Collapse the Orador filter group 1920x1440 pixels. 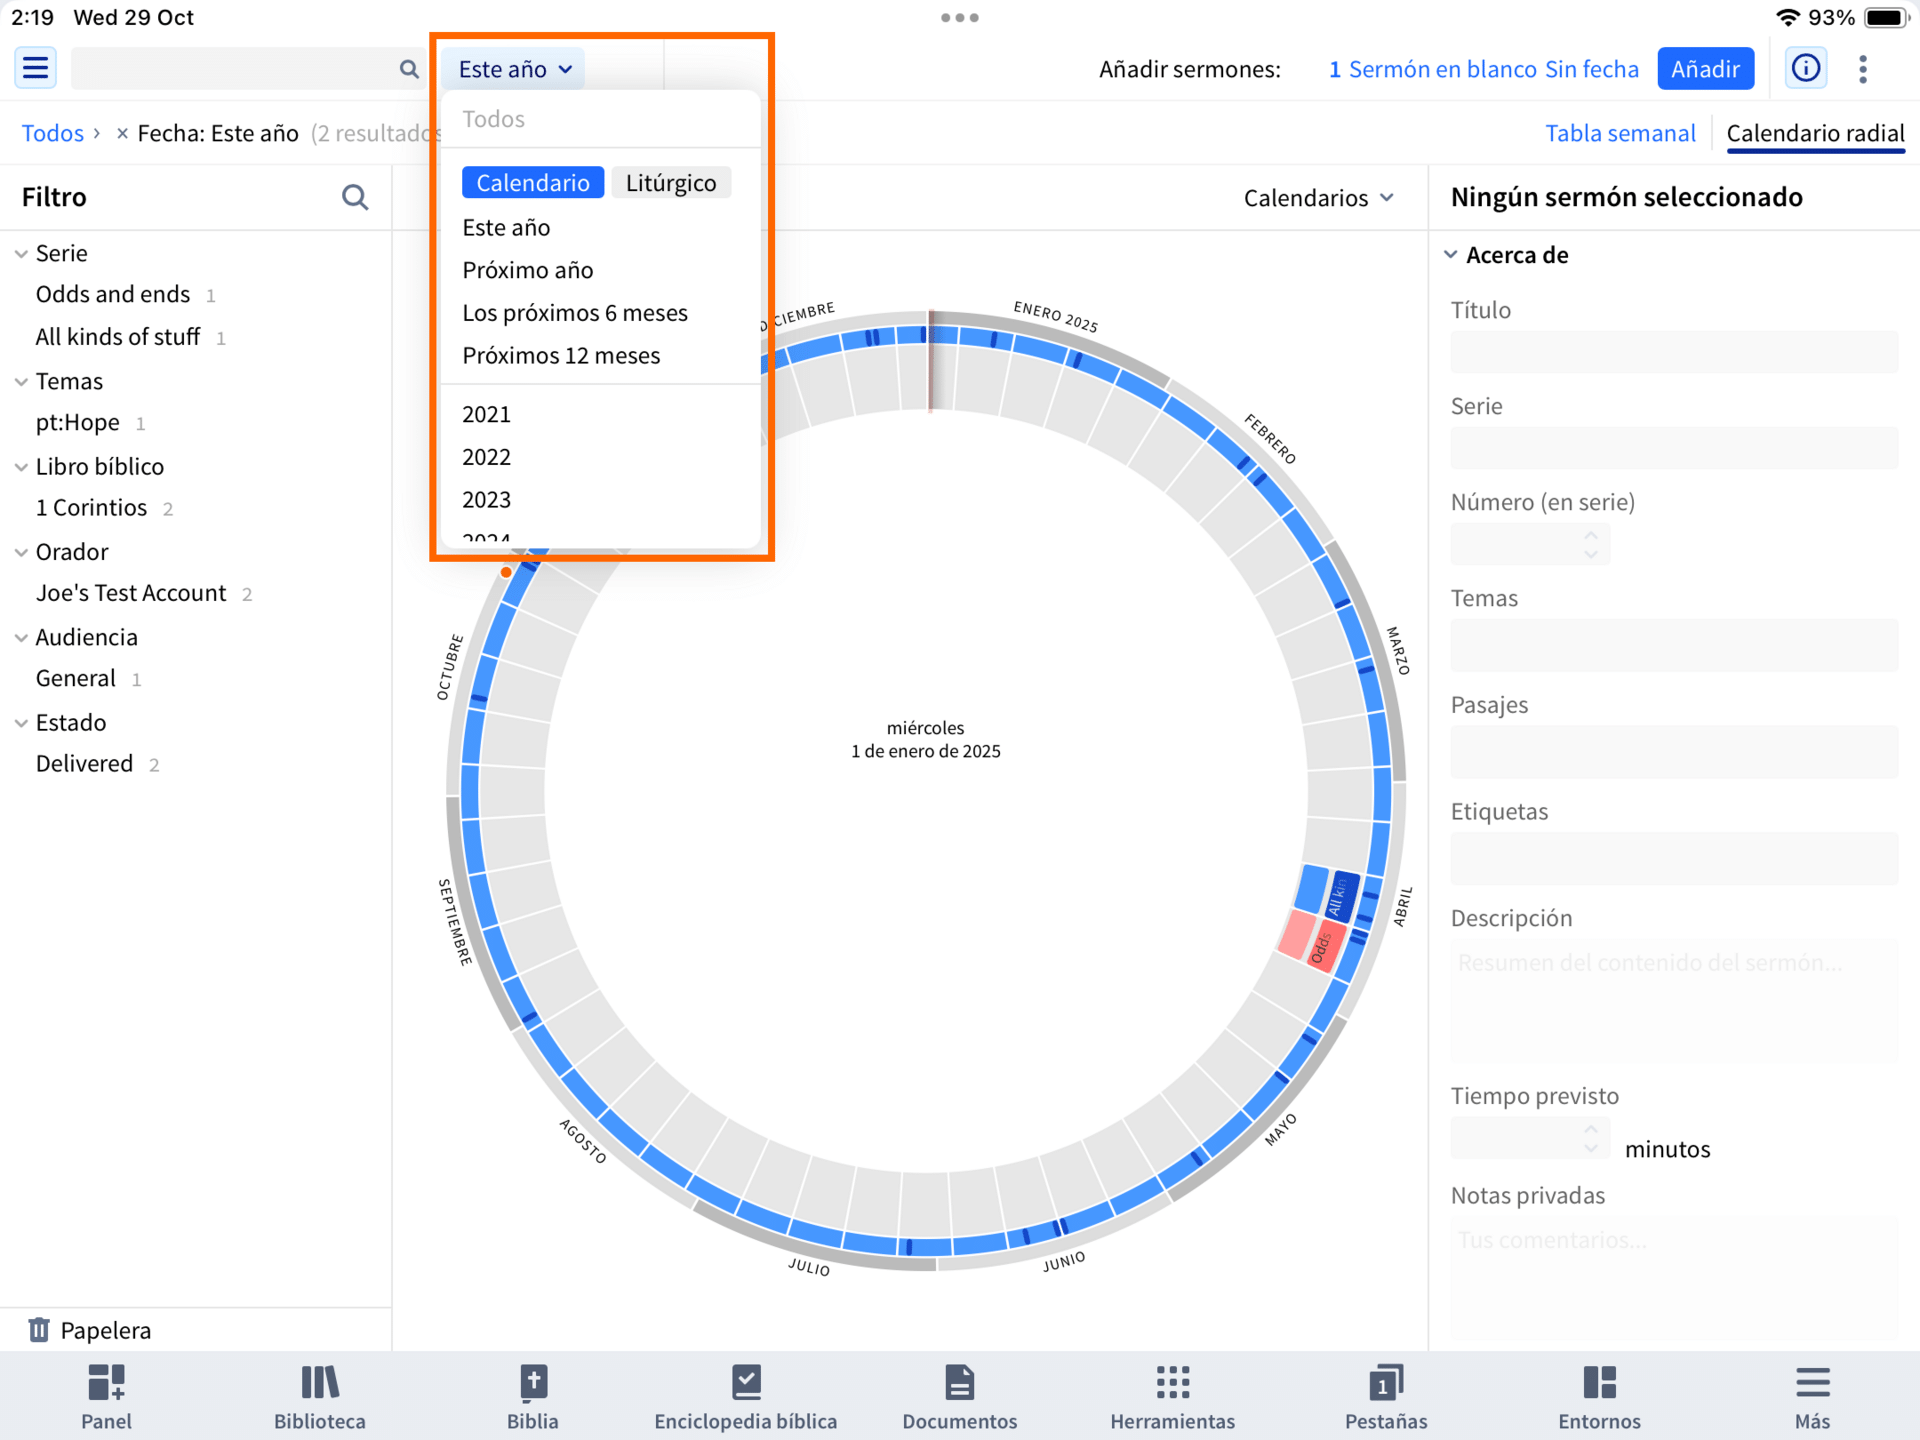(21, 552)
